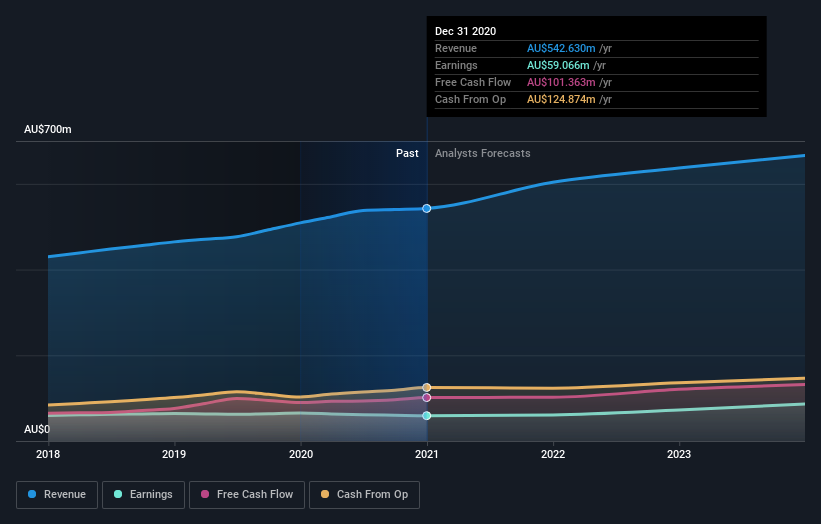The height and width of the screenshot is (524, 821).
Task: Select the Earnings data point at 2021
Action: click(427, 416)
